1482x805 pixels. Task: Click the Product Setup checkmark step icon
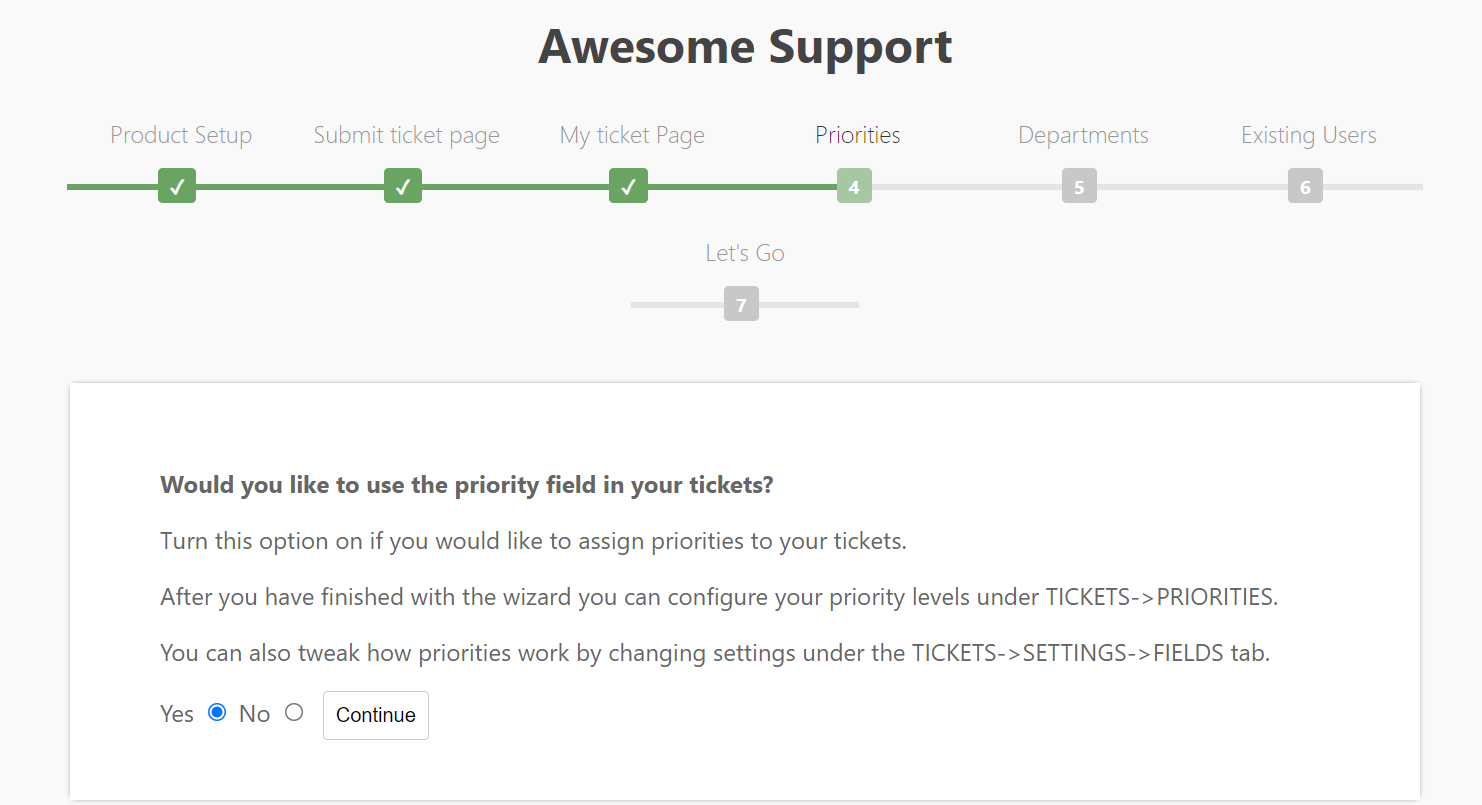[177, 186]
